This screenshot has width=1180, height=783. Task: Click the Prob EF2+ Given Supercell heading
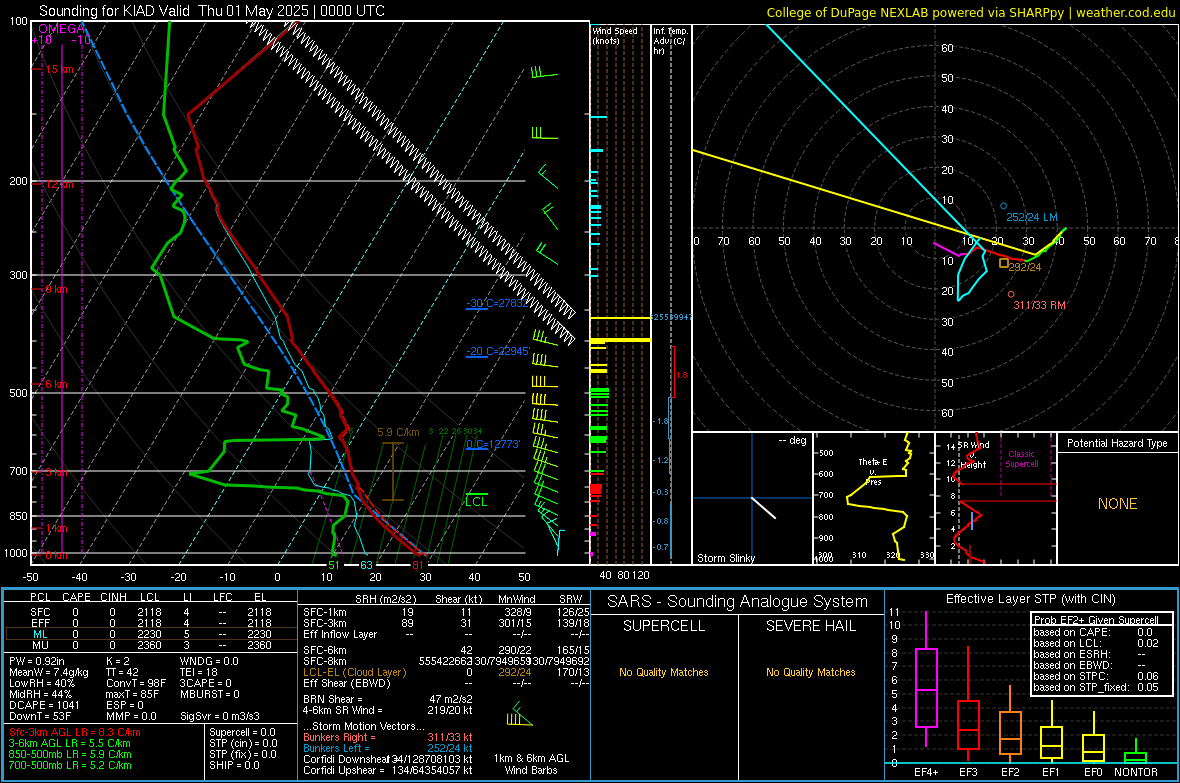[1096, 620]
